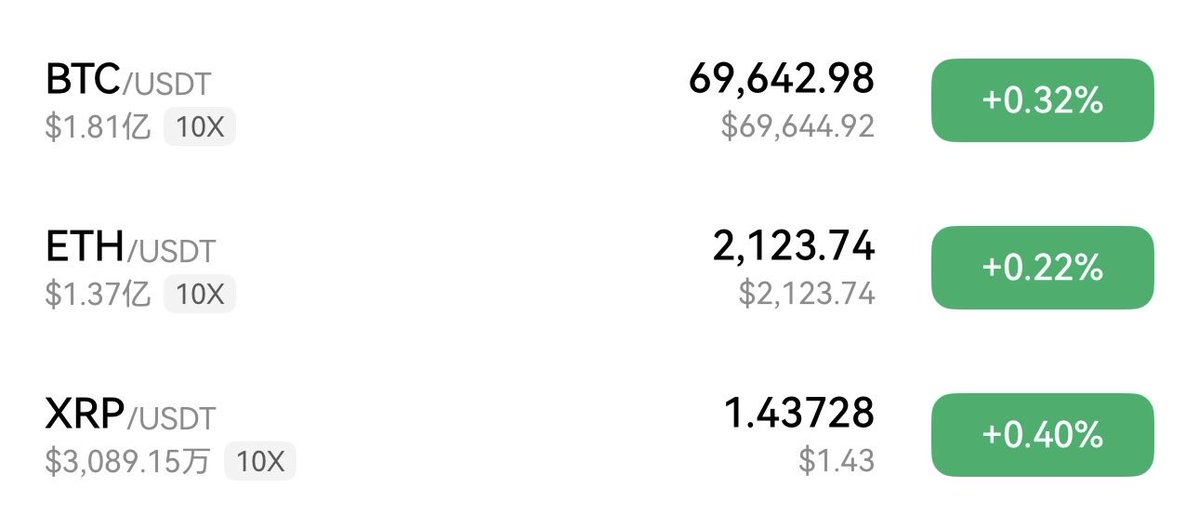Tap the green +0.32% change button
Screen dimensions: 1199x514
(x=1042, y=100)
